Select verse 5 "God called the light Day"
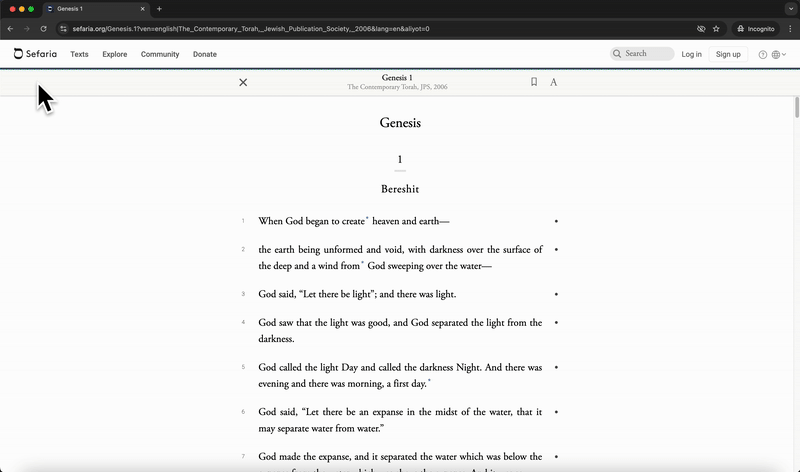800x472 pixels. tap(401, 375)
